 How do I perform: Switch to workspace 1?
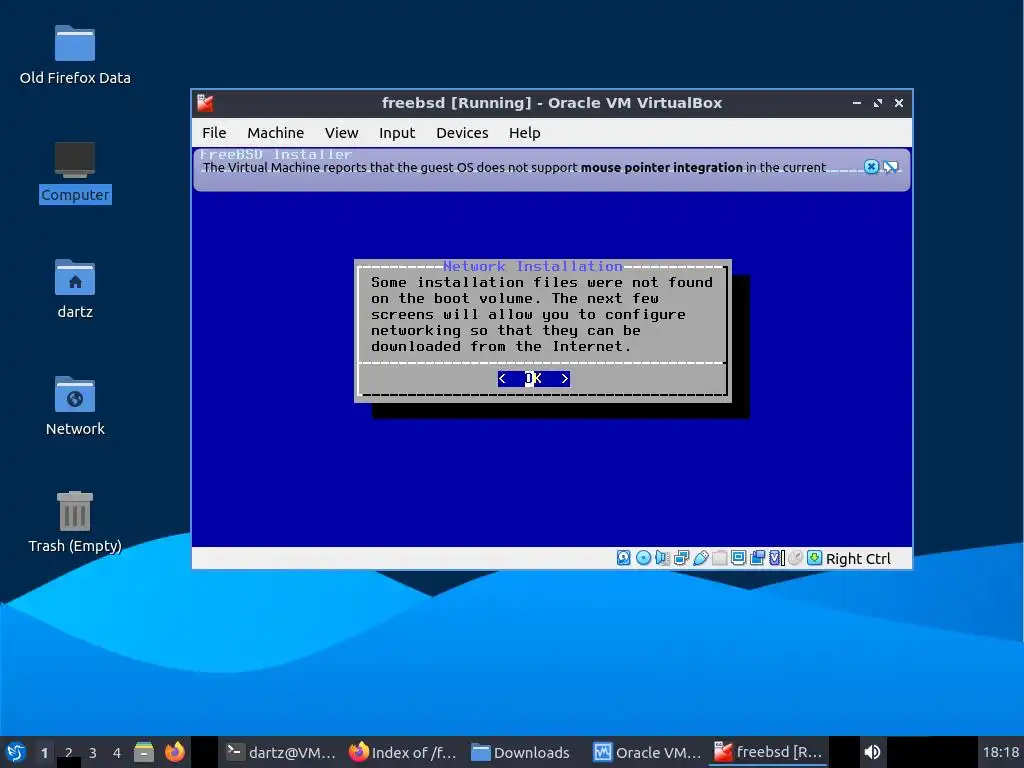(44, 752)
